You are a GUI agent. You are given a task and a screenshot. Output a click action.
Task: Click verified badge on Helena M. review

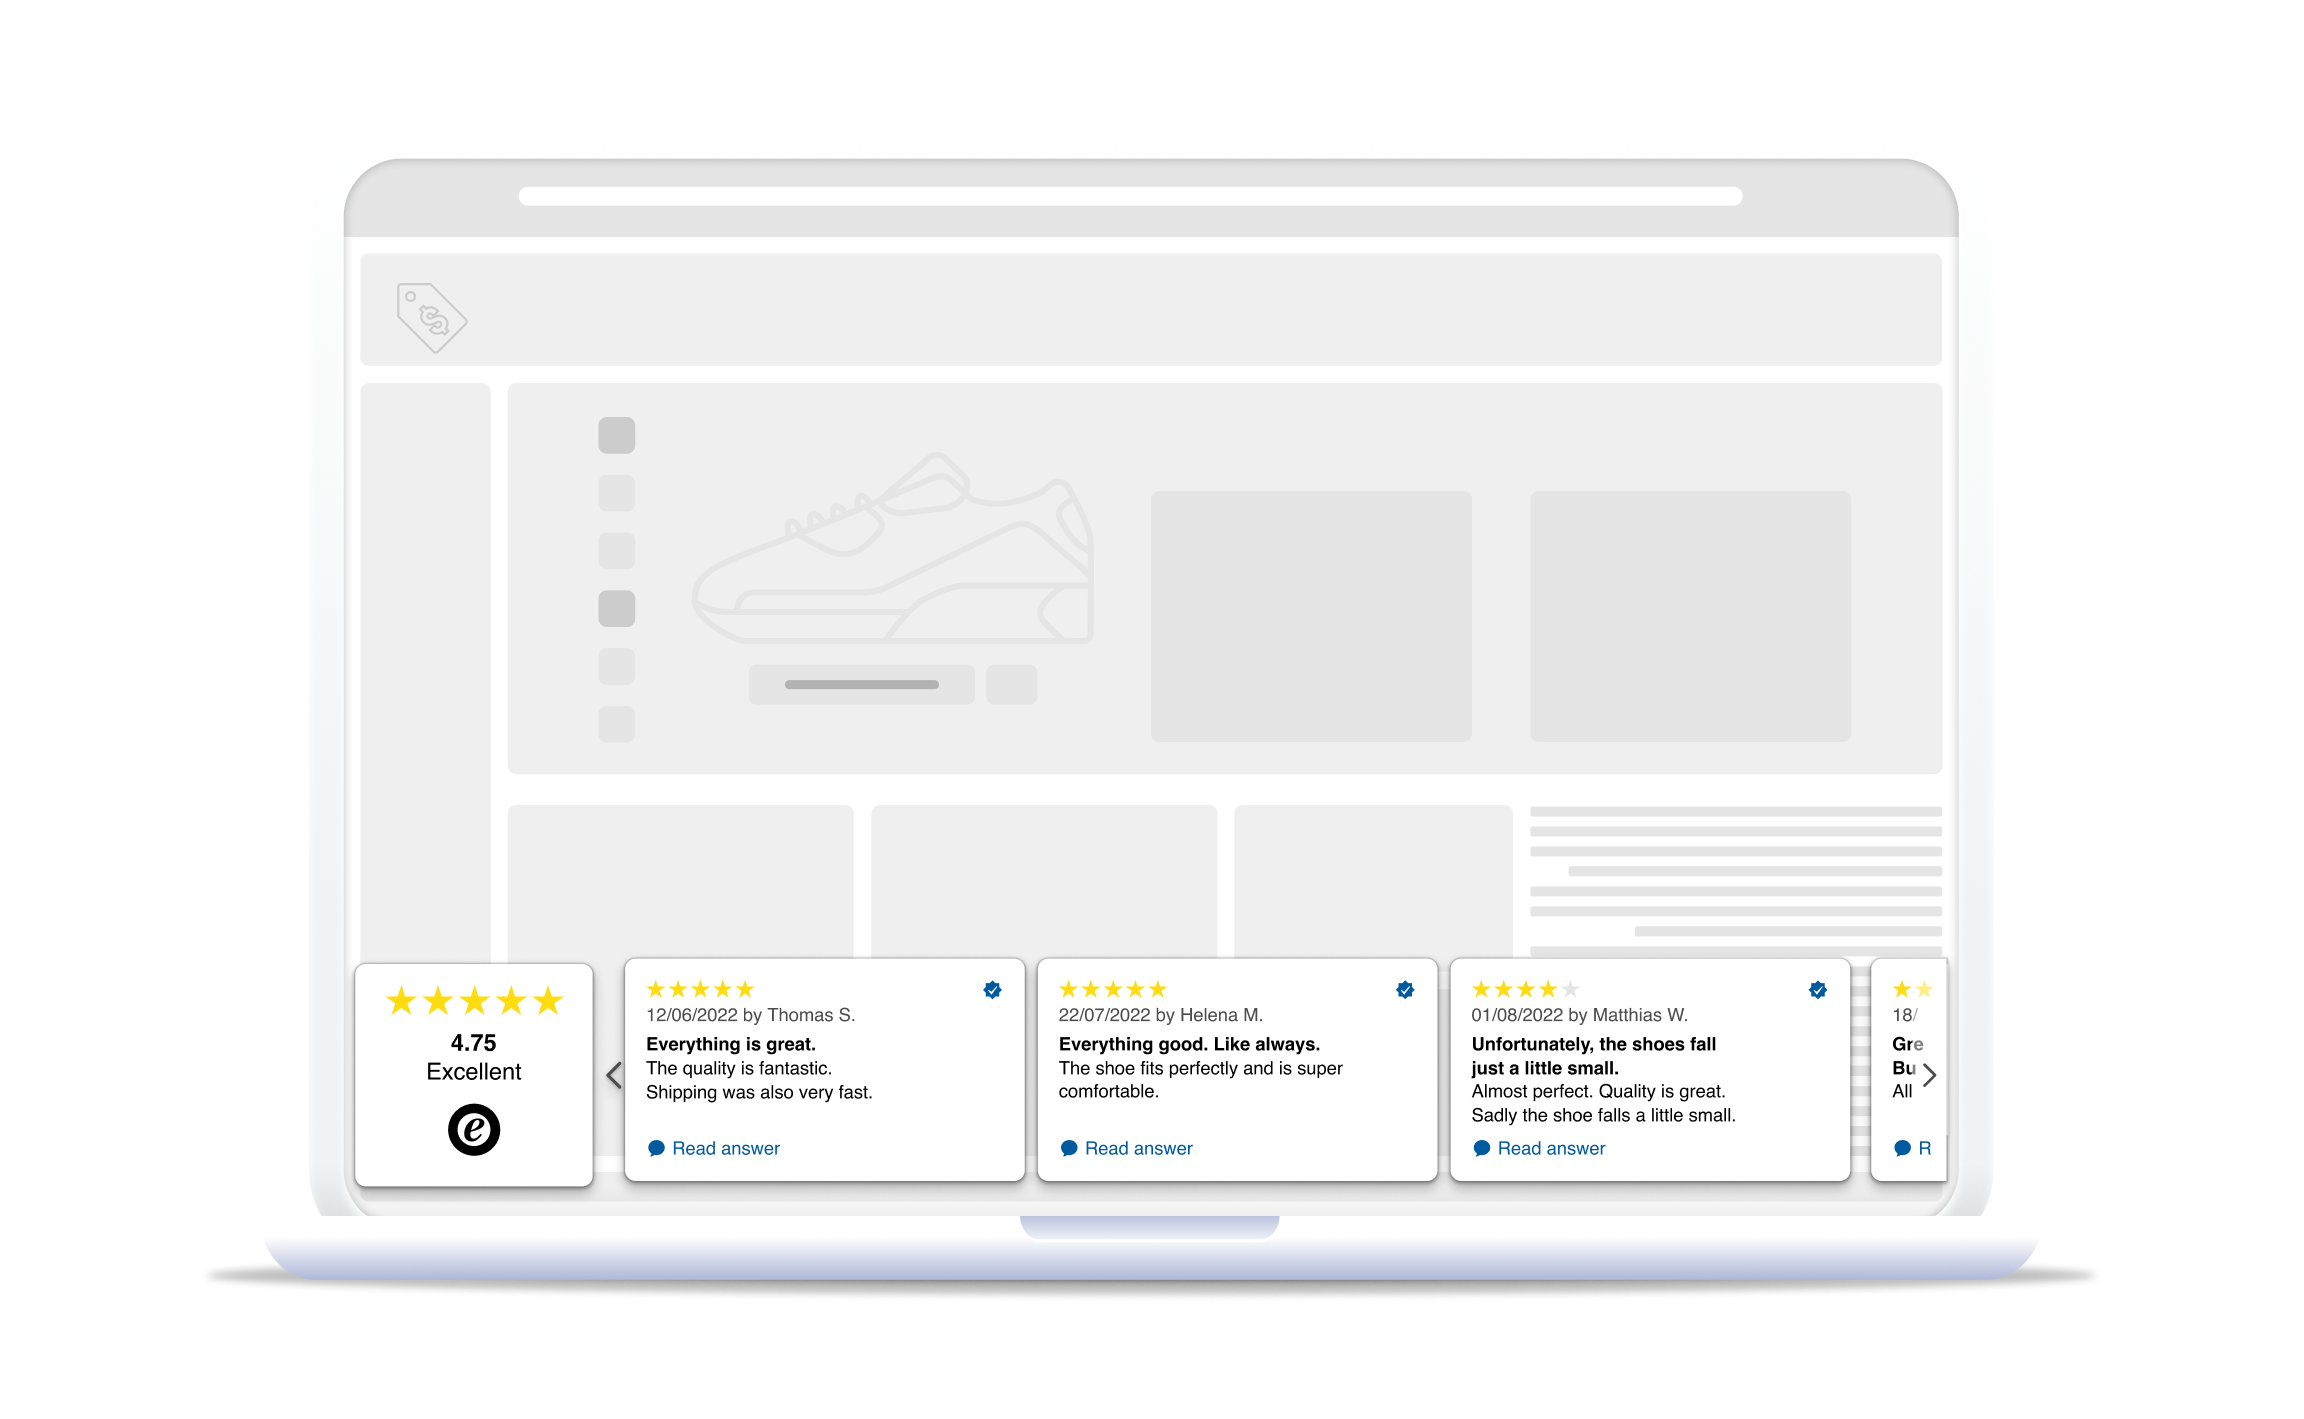coord(1405,990)
